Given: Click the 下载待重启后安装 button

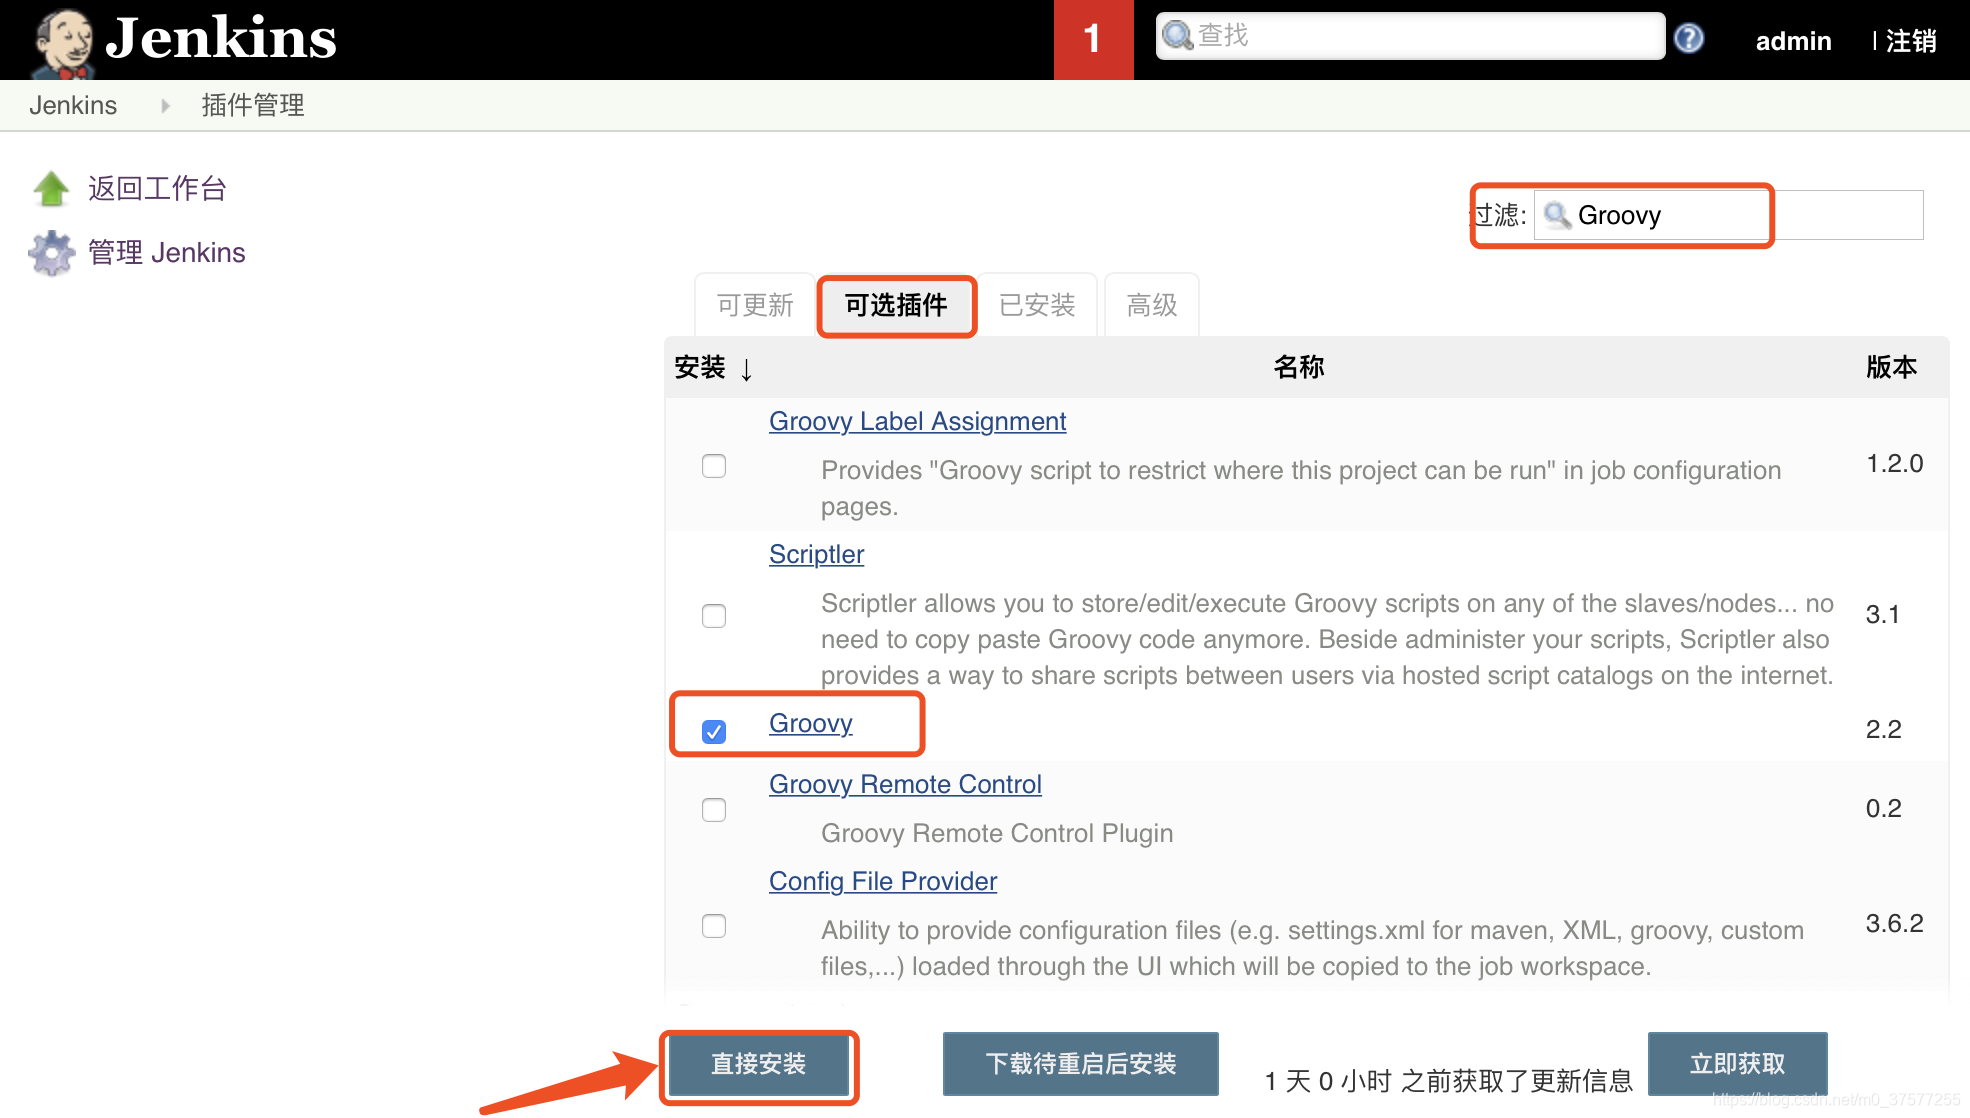Looking at the screenshot, I should [1081, 1064].
